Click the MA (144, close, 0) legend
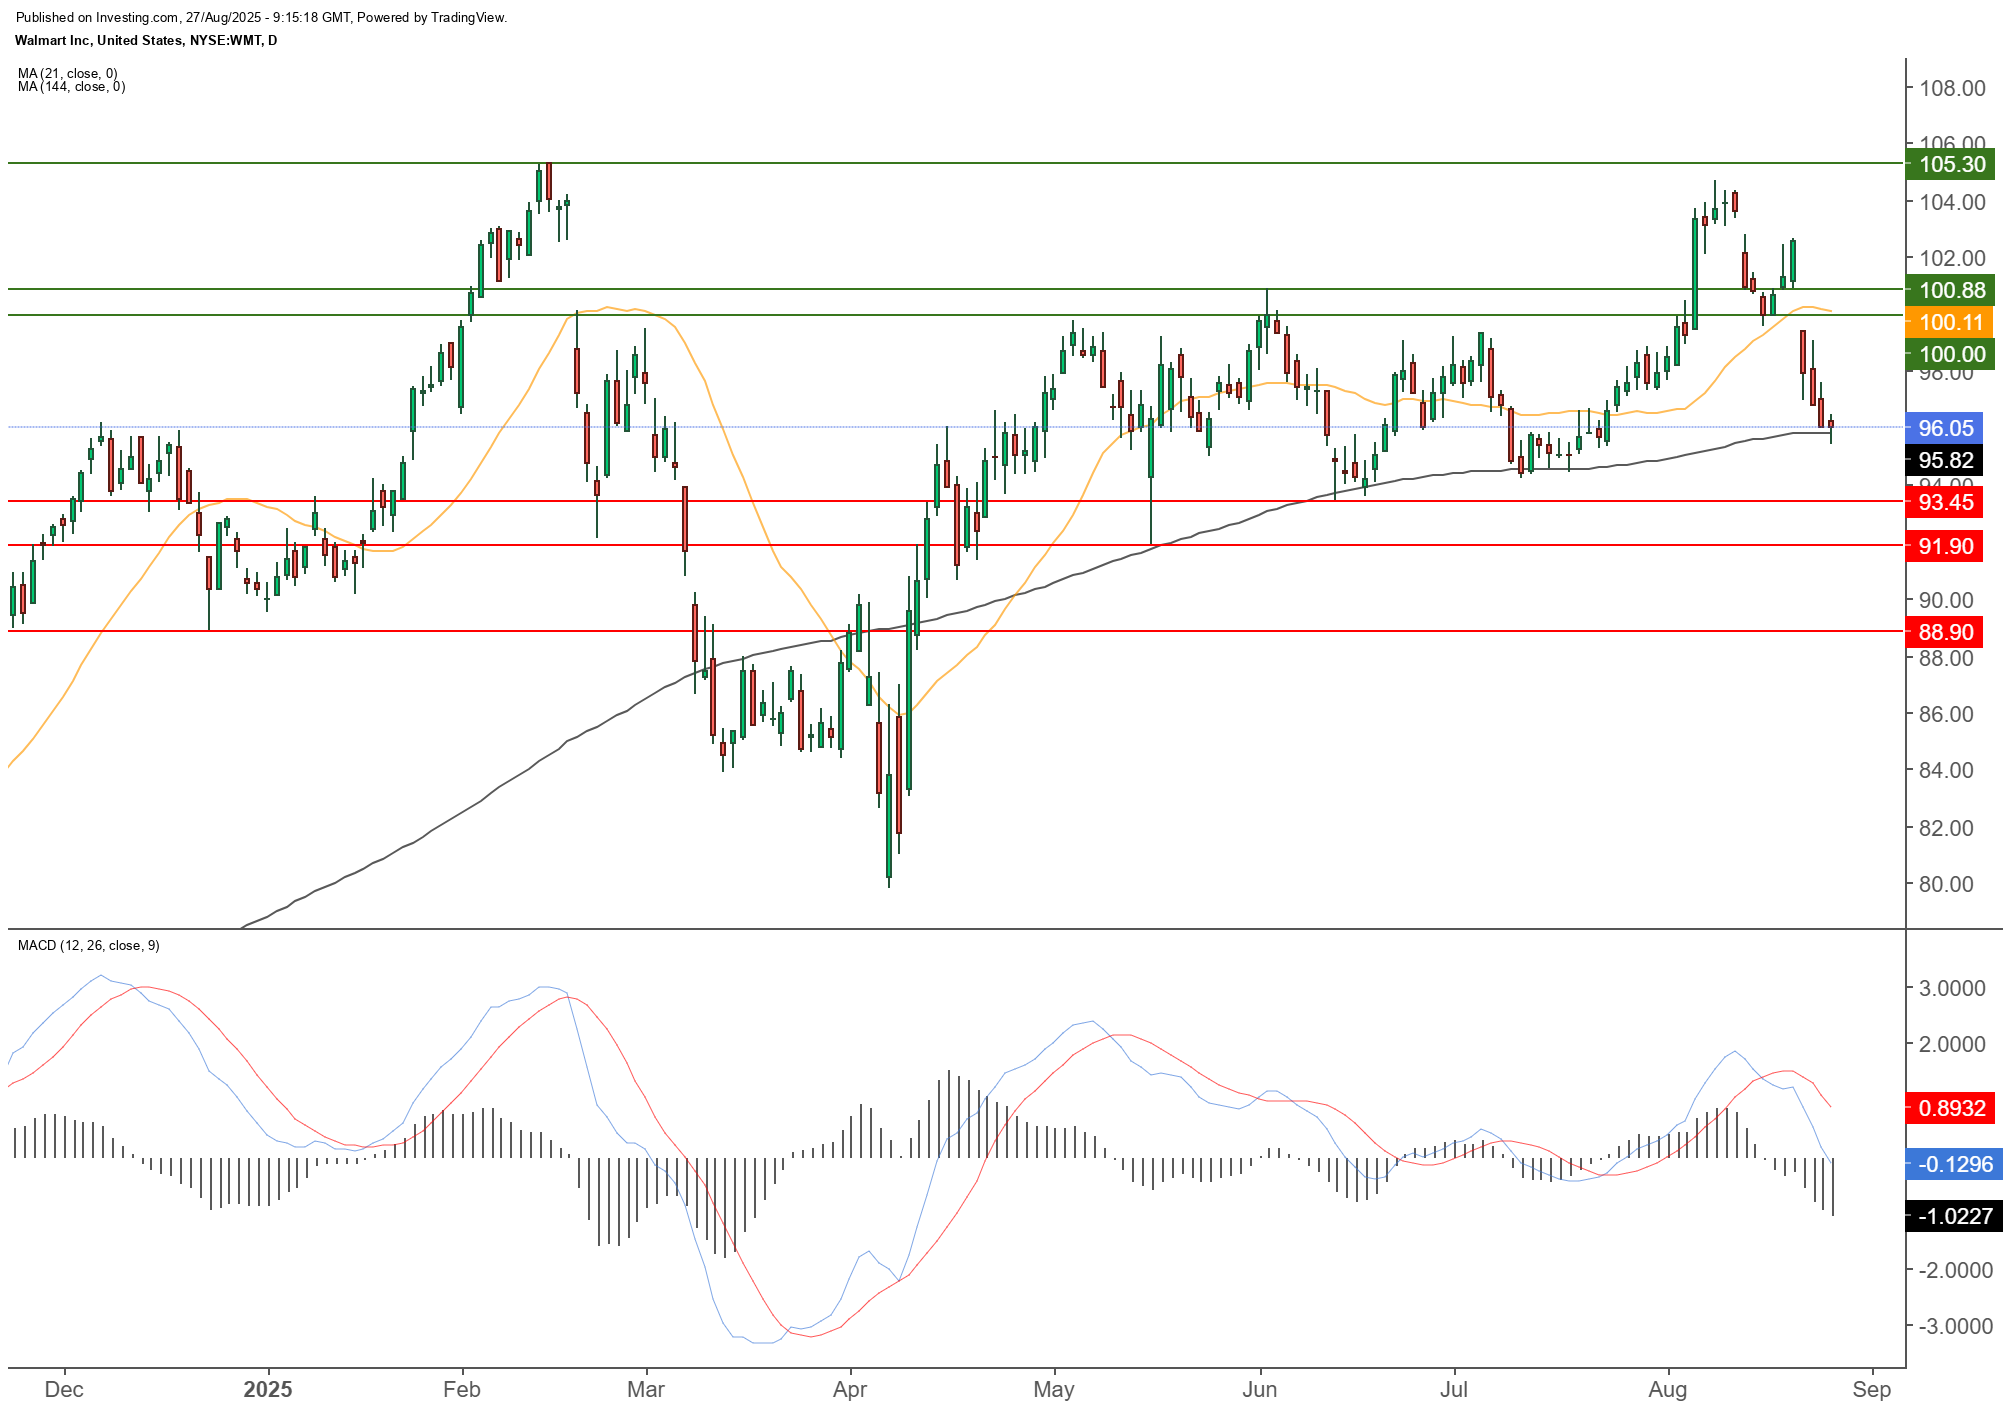Viewport: 2010px width, 1410px height. pos(71,87)
